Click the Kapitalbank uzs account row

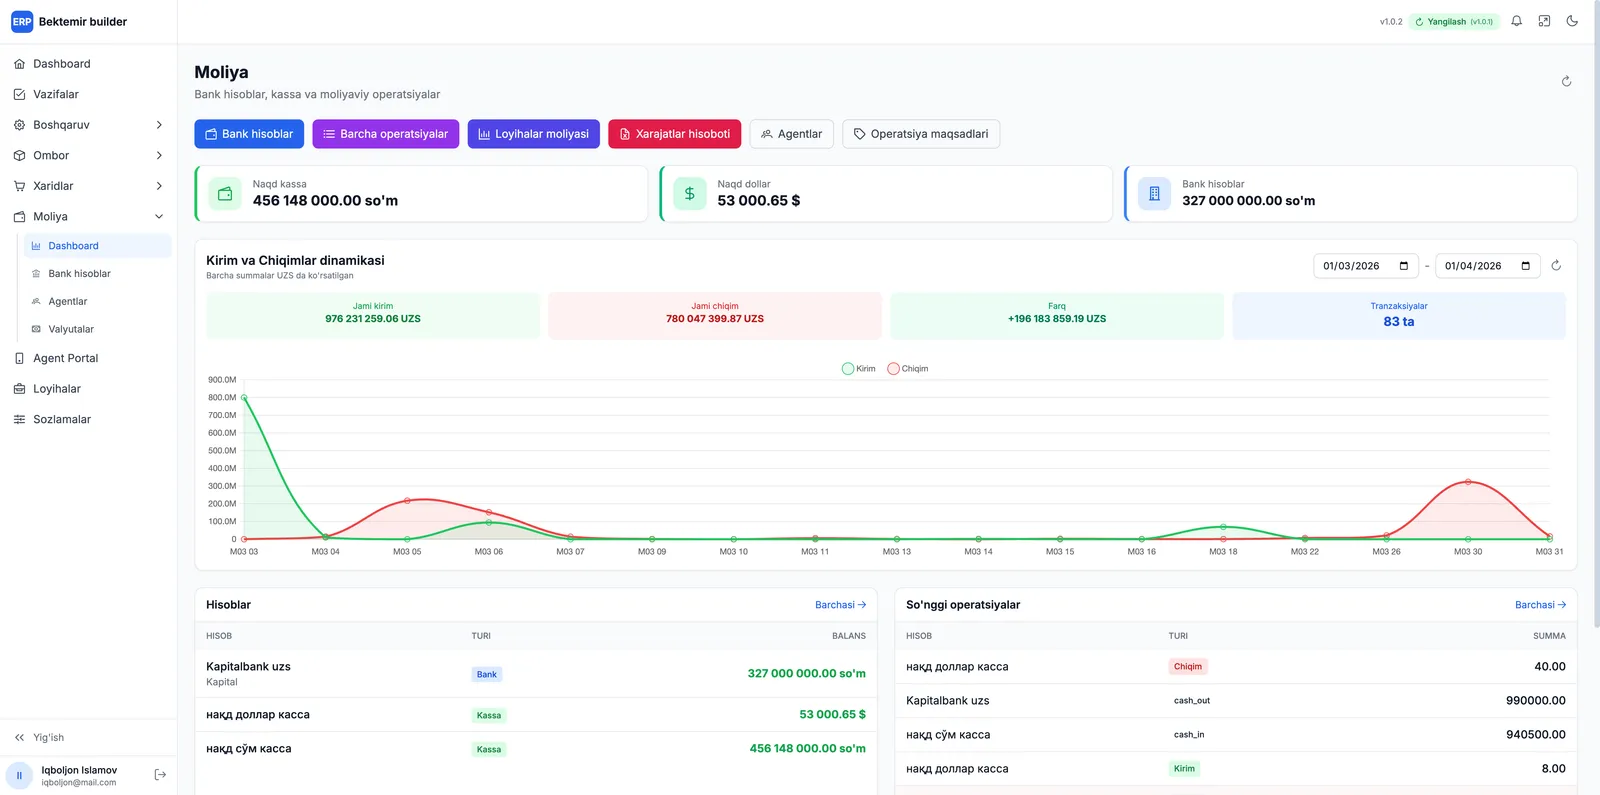tap(536, 674)
